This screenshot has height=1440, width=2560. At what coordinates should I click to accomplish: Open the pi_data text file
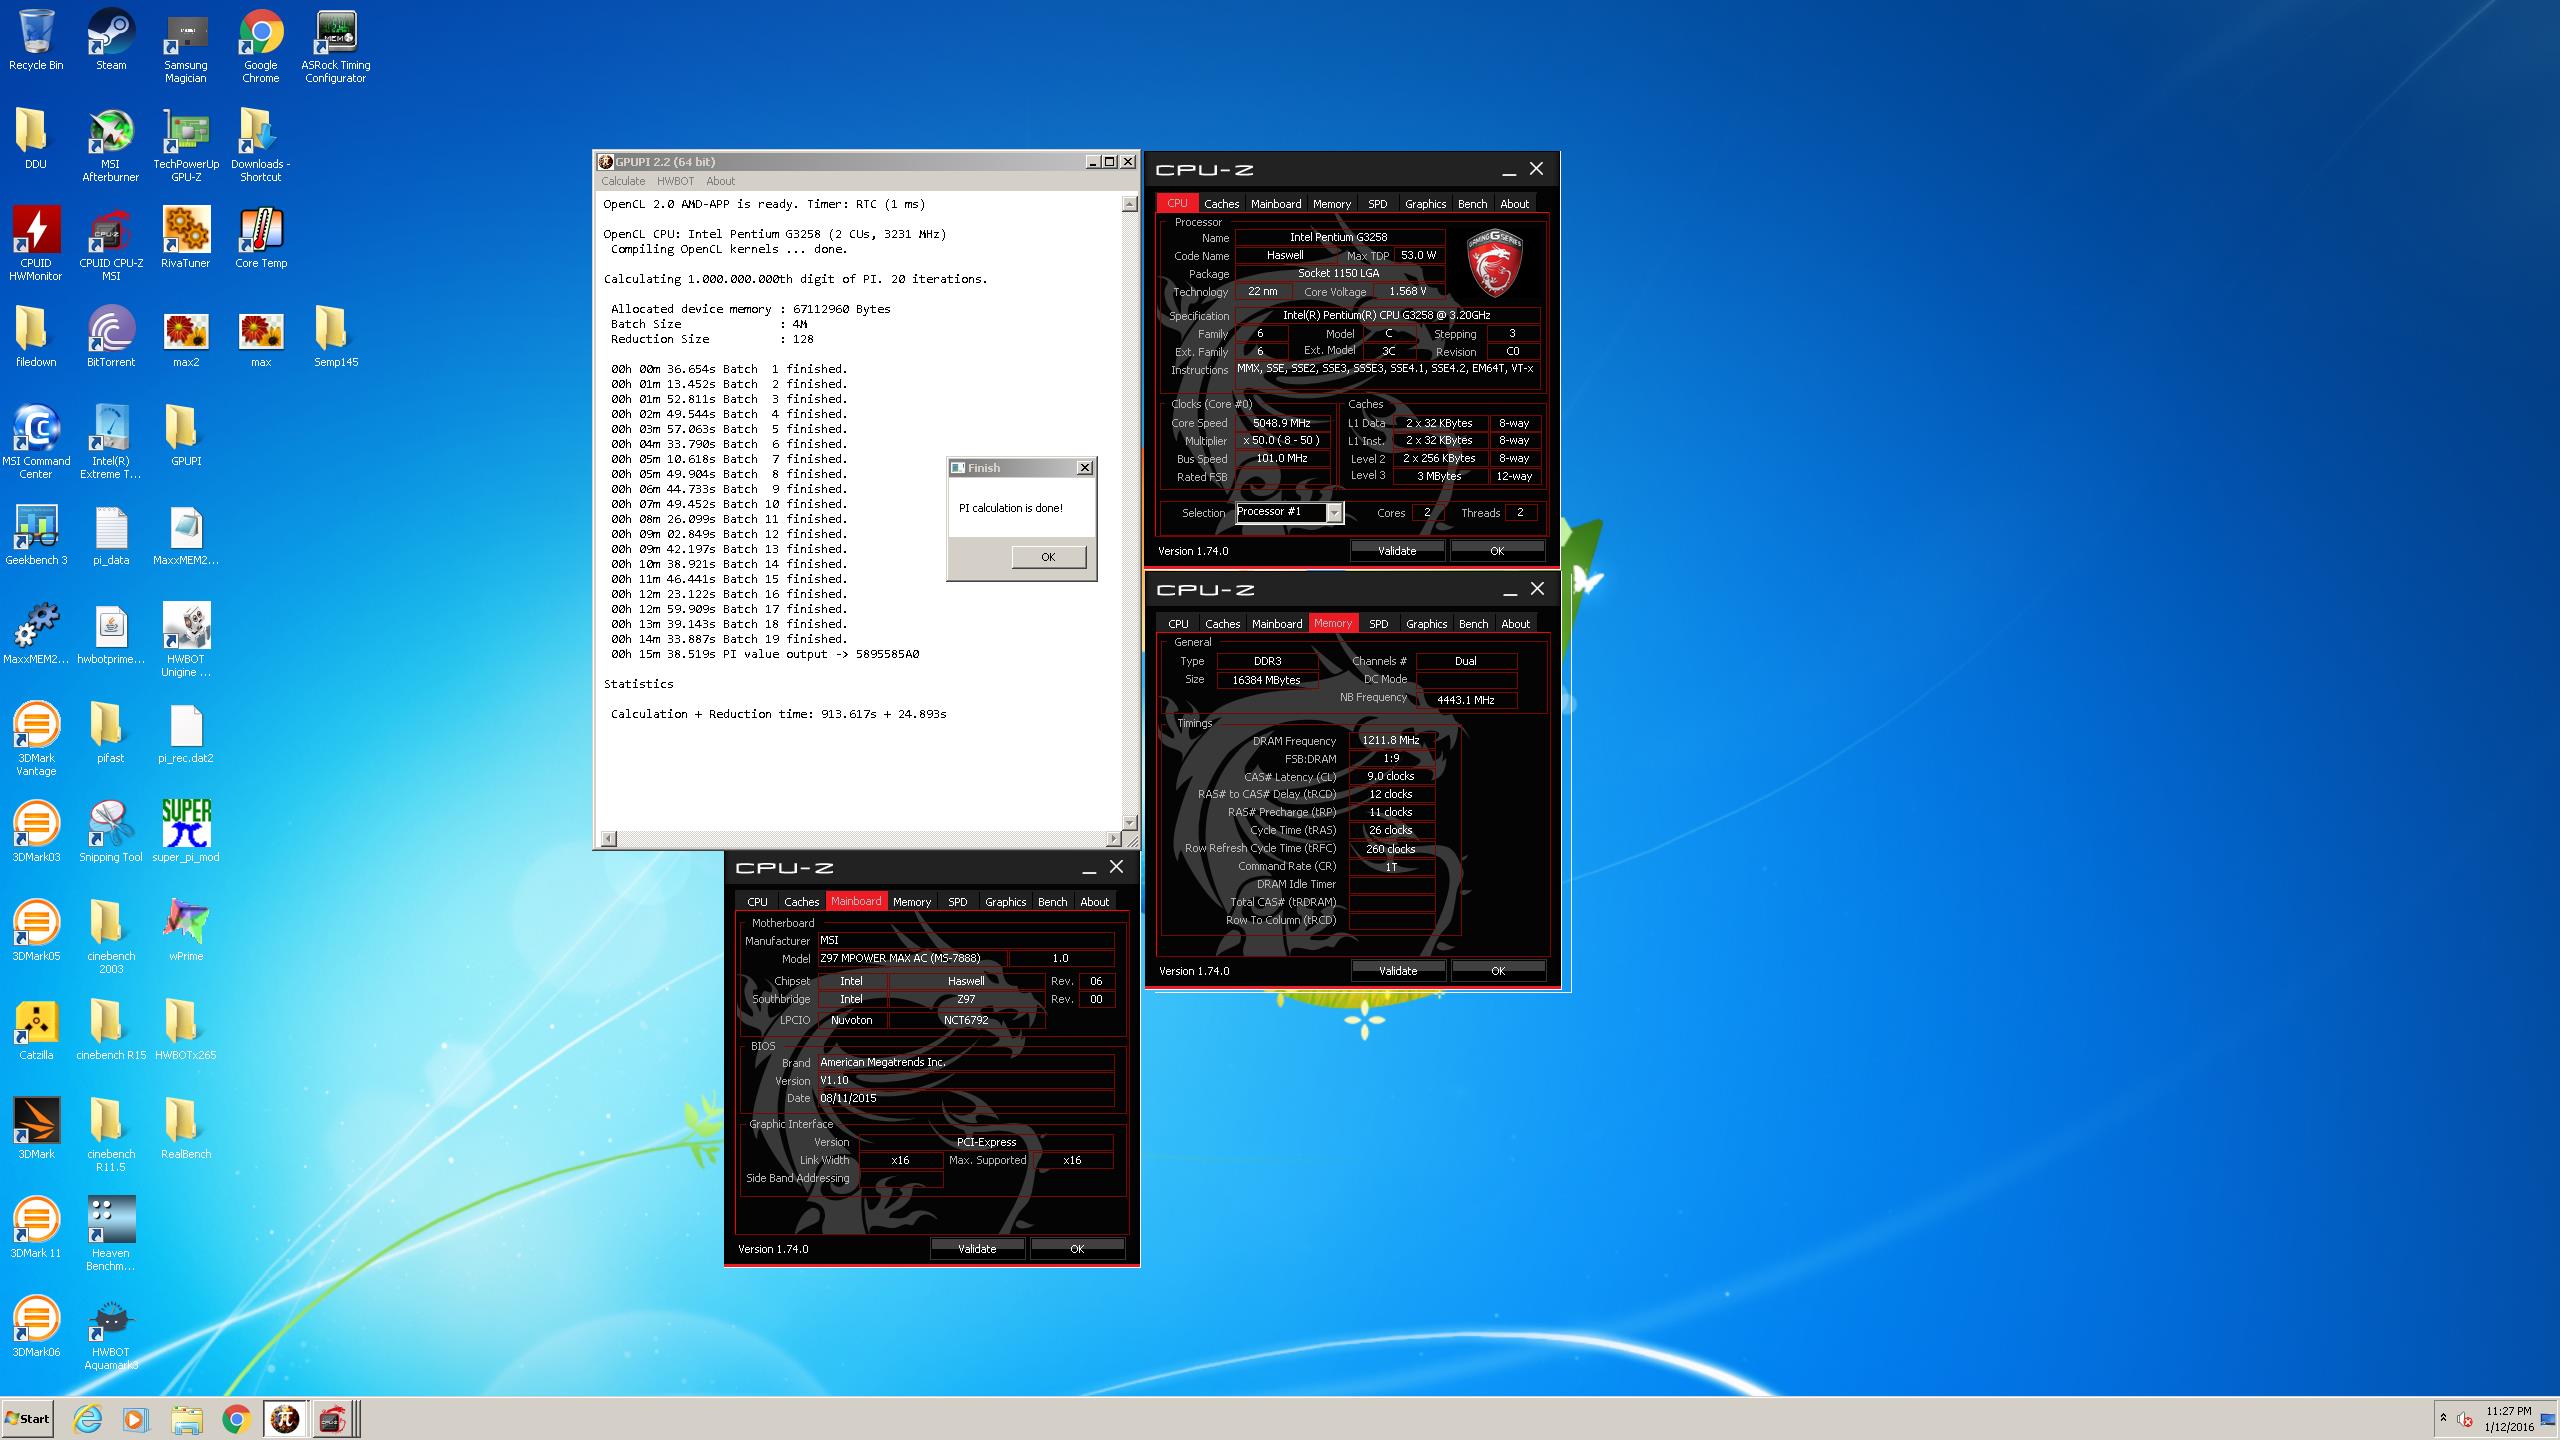111,535
